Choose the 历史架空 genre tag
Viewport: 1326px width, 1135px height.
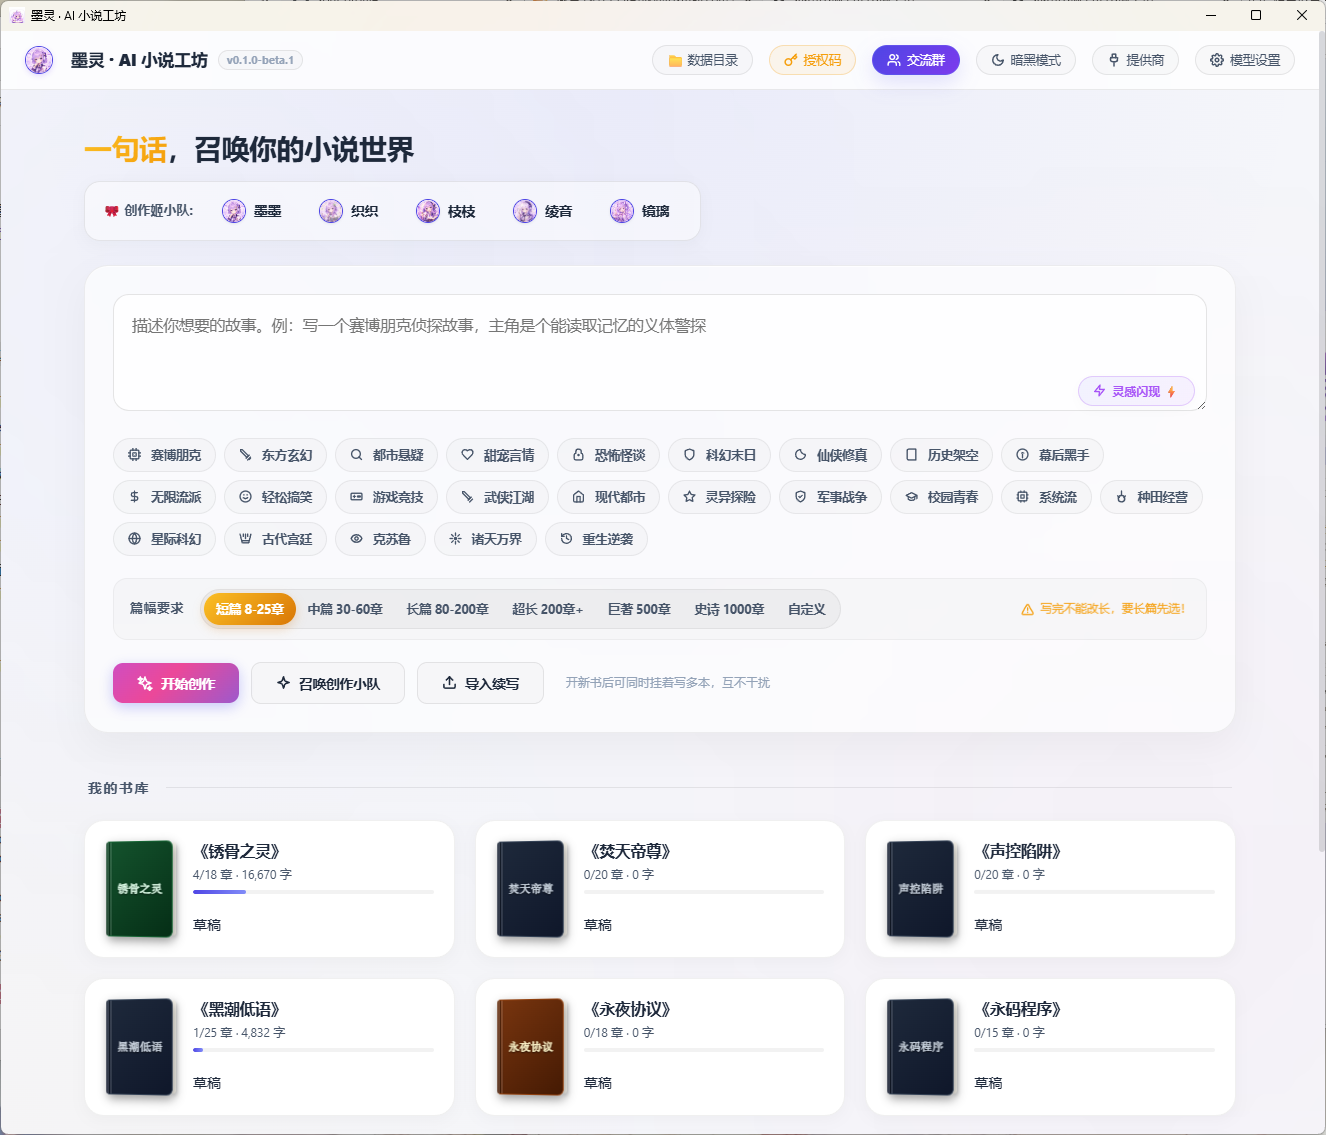point(941,455)
